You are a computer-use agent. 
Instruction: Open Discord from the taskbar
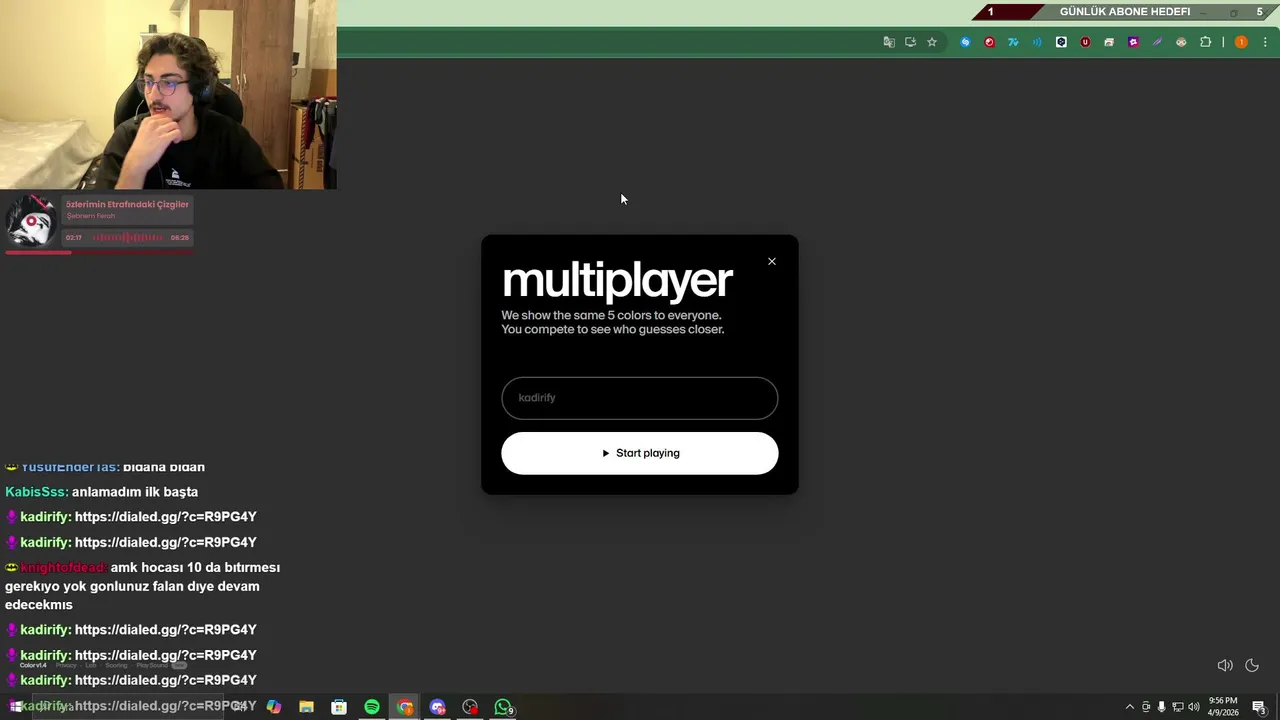point(437,707)
